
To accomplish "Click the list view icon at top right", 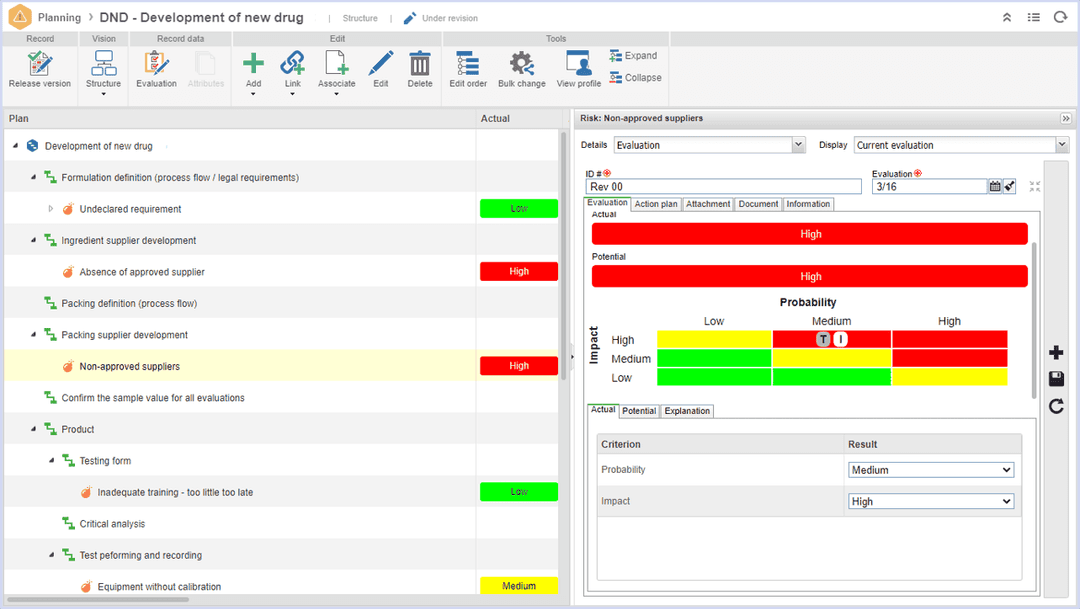I will click(1033, 17).
